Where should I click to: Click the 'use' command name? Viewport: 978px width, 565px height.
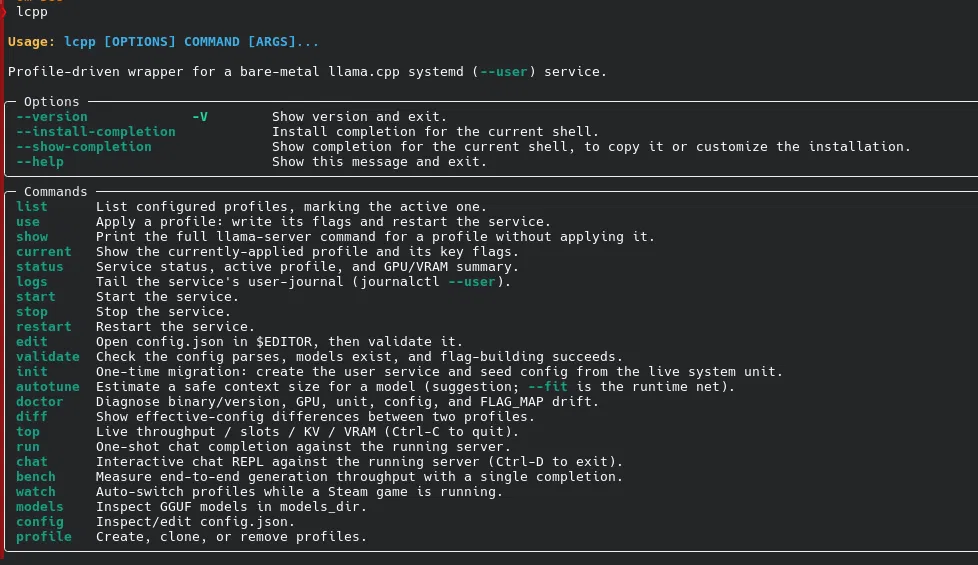click(27, 221)
